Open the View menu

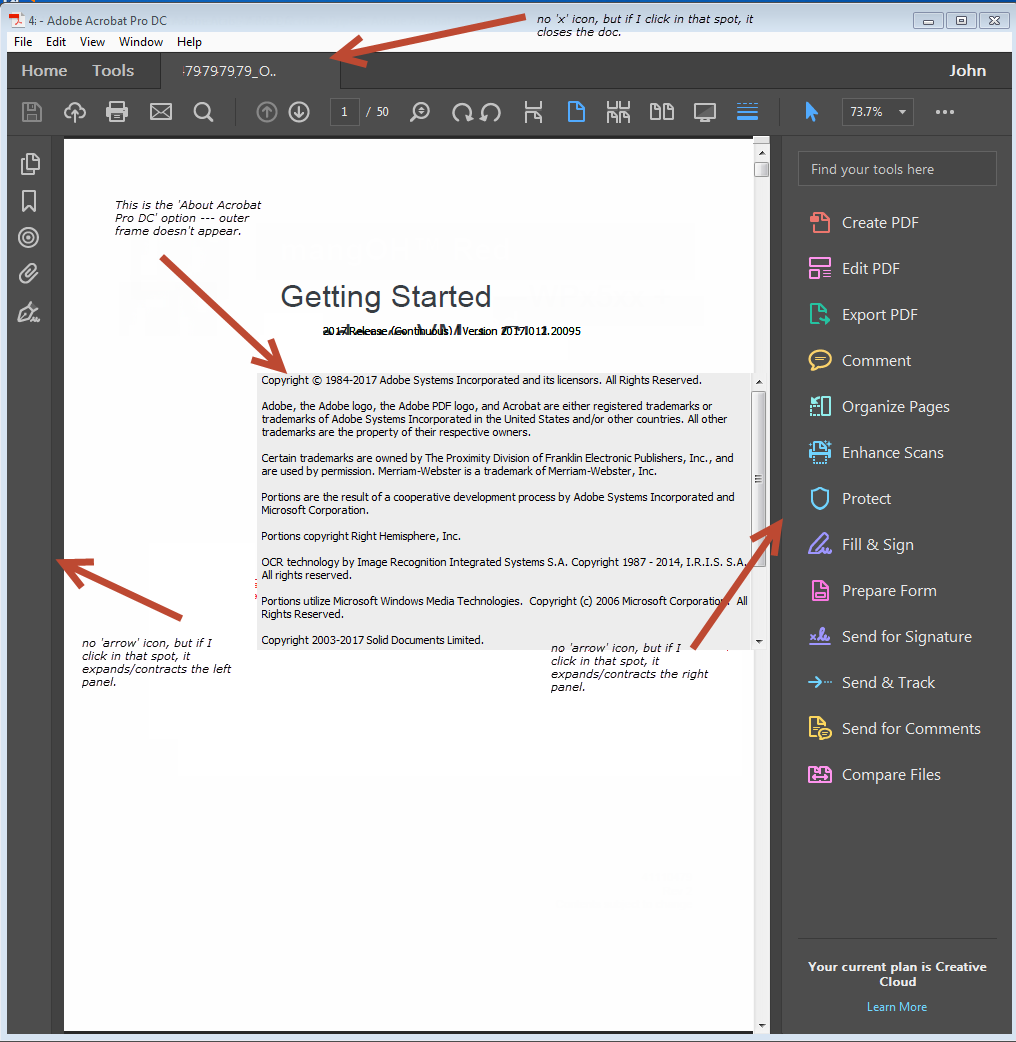point(92,42)
